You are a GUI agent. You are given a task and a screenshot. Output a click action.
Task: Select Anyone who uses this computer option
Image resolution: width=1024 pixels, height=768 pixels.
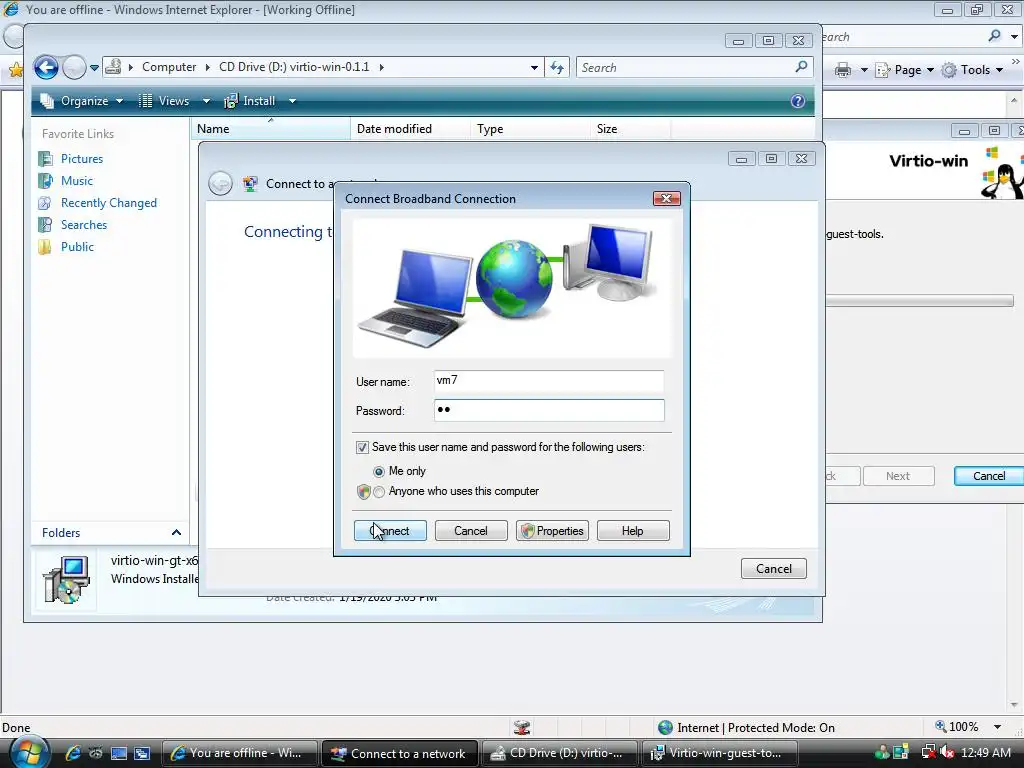tap(379, 492)
